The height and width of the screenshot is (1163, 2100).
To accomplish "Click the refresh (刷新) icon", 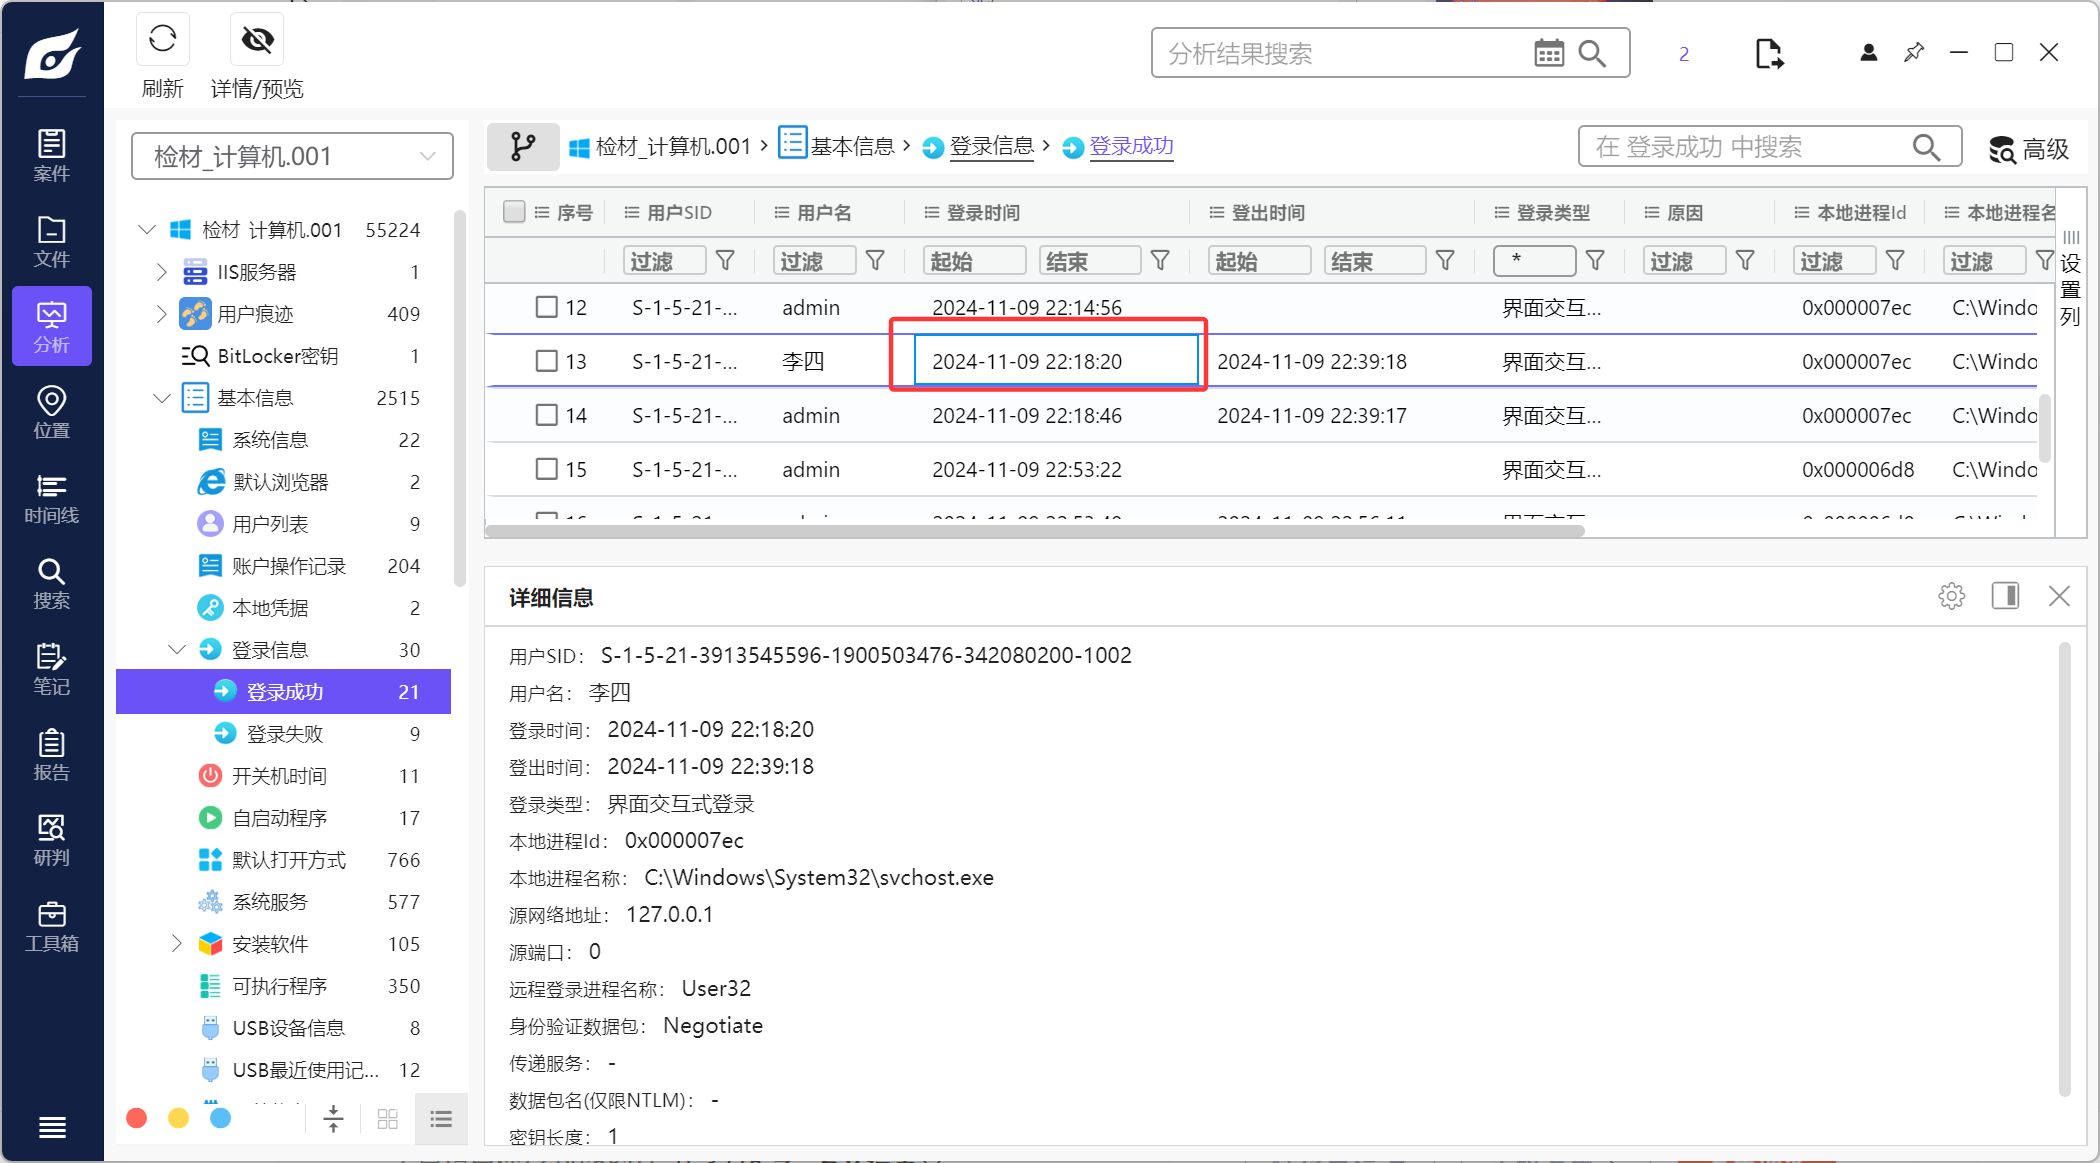I will (162, 40).
